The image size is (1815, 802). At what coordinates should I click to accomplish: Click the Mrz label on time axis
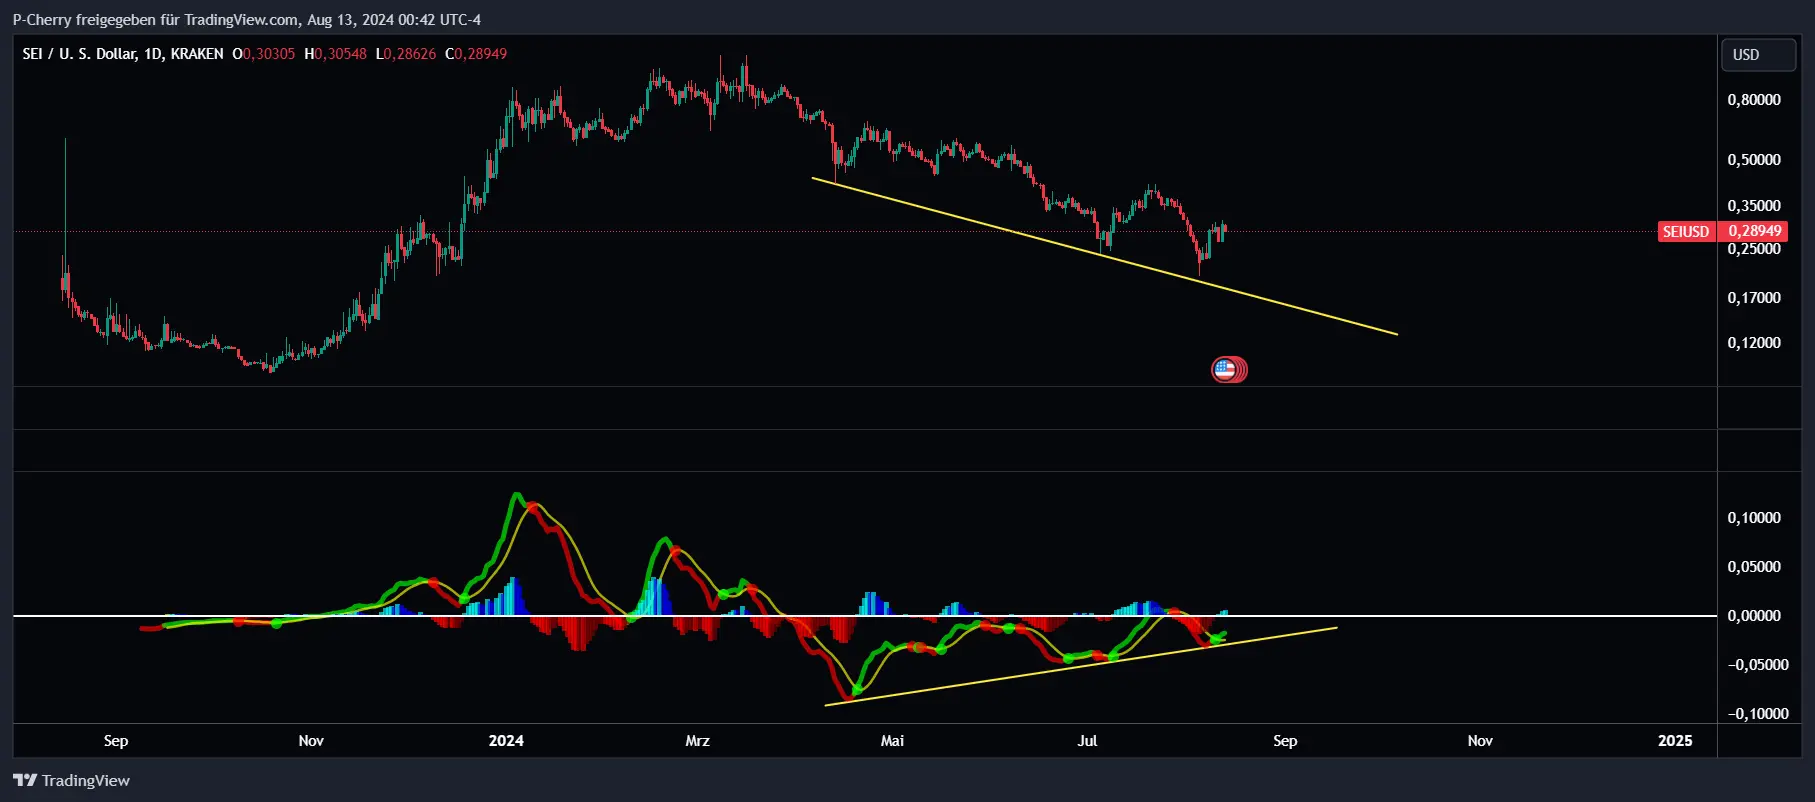697,741
